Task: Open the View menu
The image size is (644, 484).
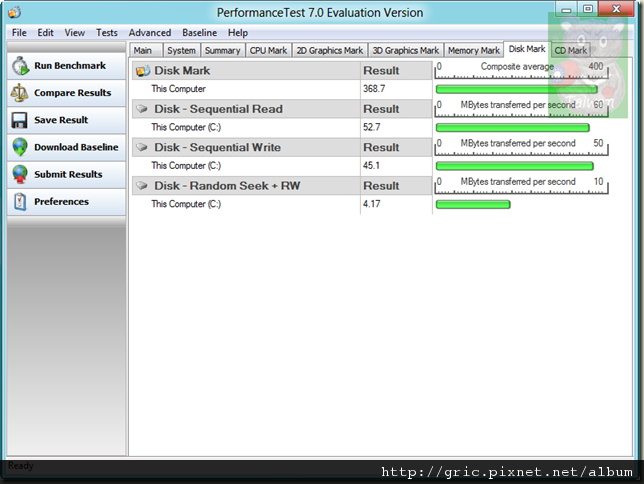Action: (x=74, y=32)
